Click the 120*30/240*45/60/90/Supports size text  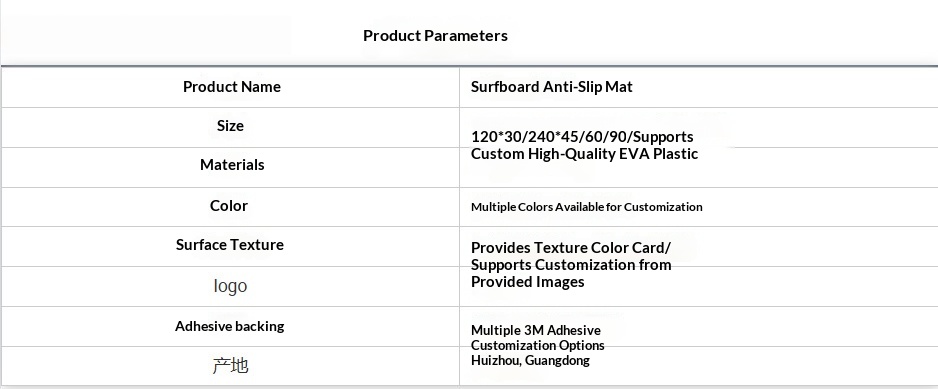[x=582, y=136]
